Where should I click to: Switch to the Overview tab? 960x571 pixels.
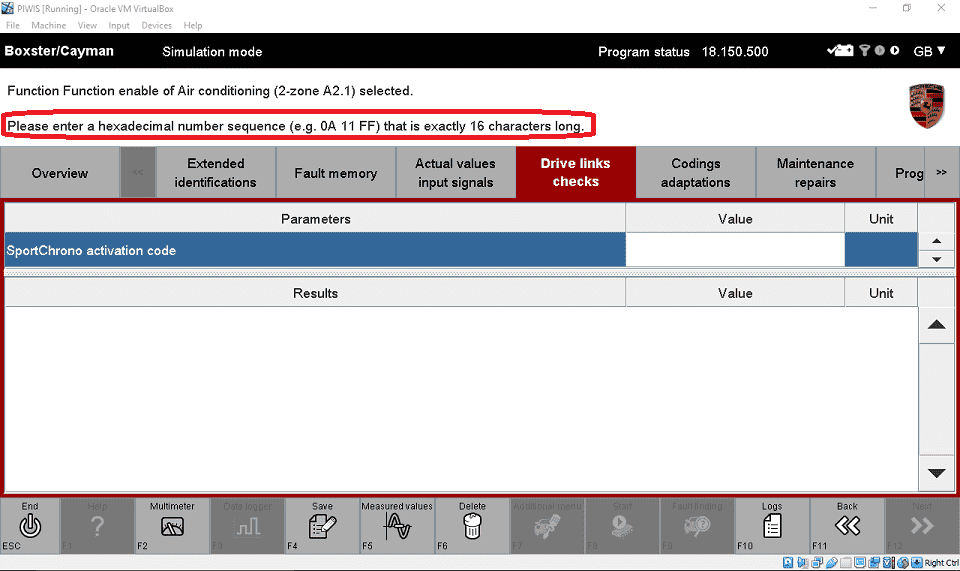coord(60,173)
